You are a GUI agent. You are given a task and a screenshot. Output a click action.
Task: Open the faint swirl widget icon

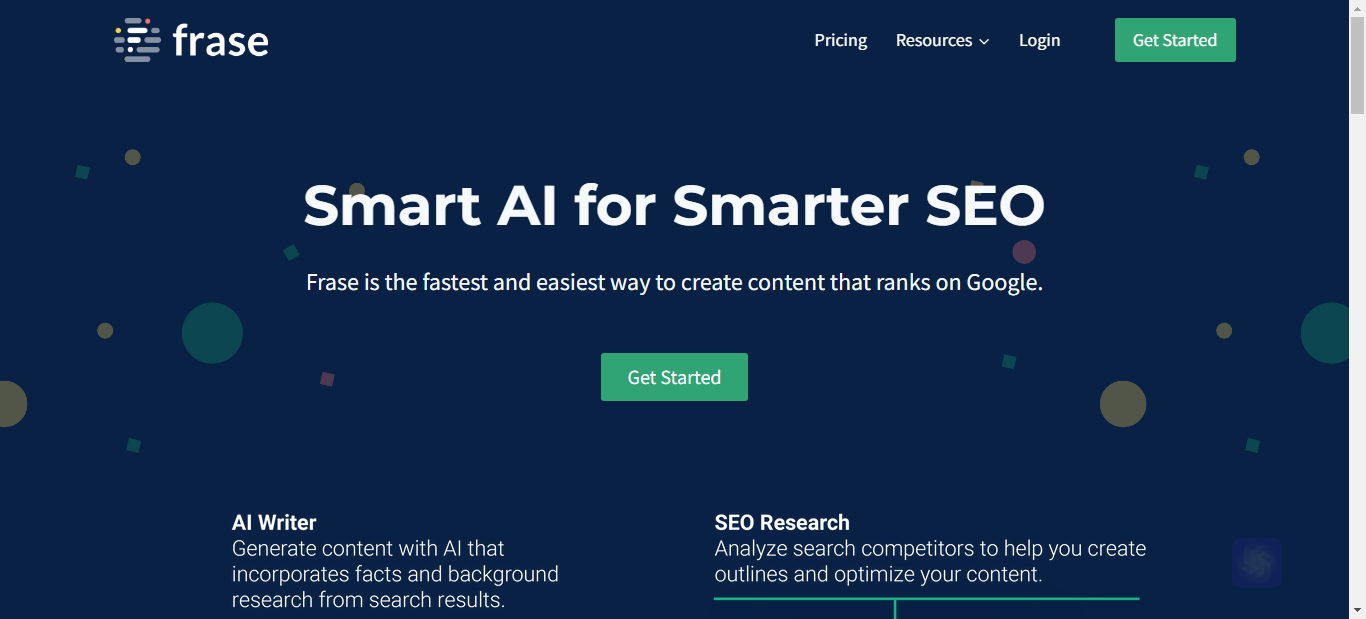(1256, 563)
